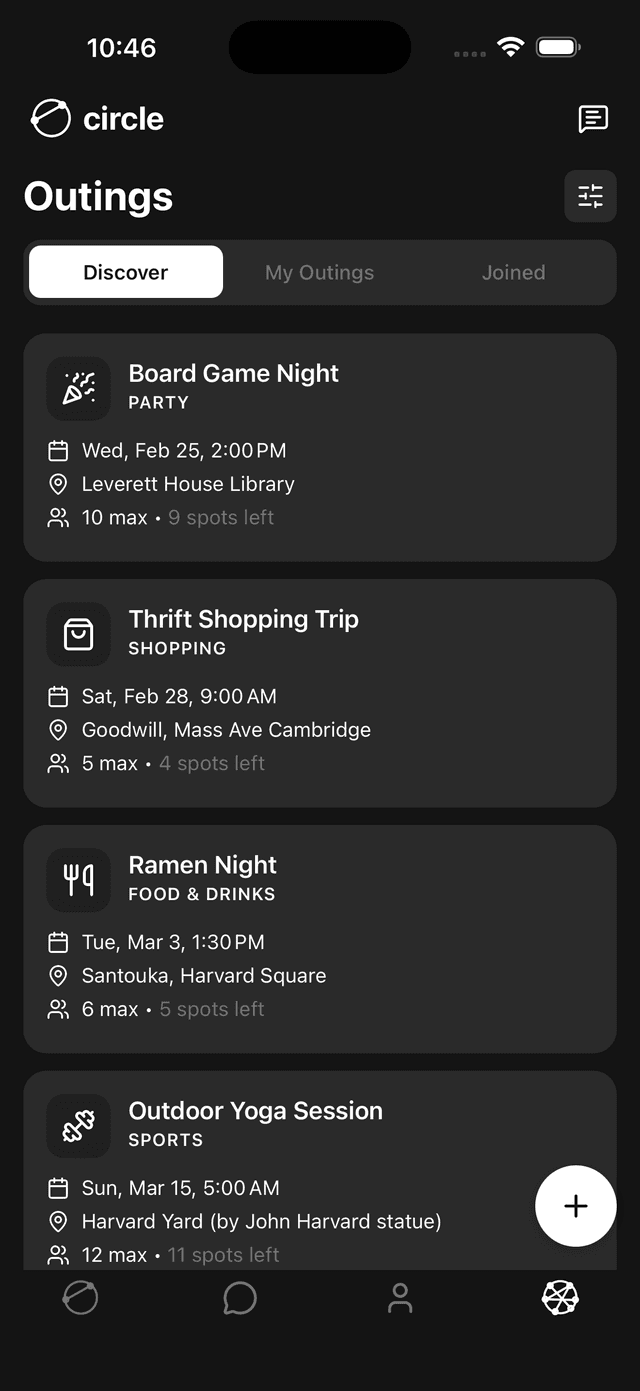The image size is (640, 1391).
Task: Tap the fork and knife icon on Ramen Night
Action: (78, 880)
